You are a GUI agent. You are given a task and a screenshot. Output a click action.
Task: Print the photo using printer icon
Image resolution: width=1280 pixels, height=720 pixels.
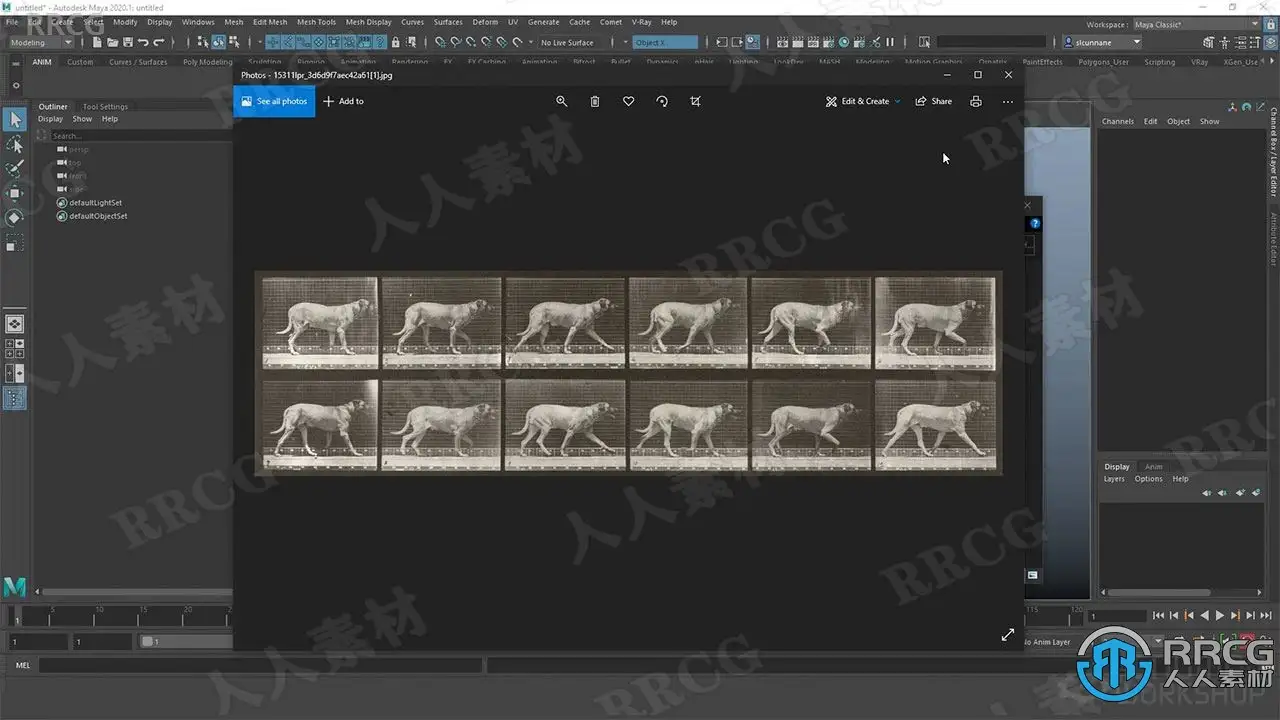tap(976, 101)
